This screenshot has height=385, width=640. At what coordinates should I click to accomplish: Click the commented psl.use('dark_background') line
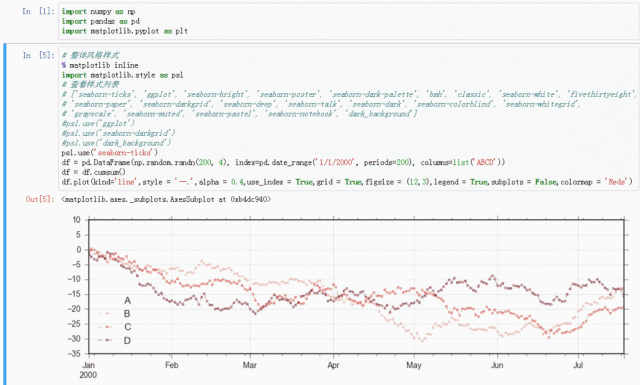116,143
